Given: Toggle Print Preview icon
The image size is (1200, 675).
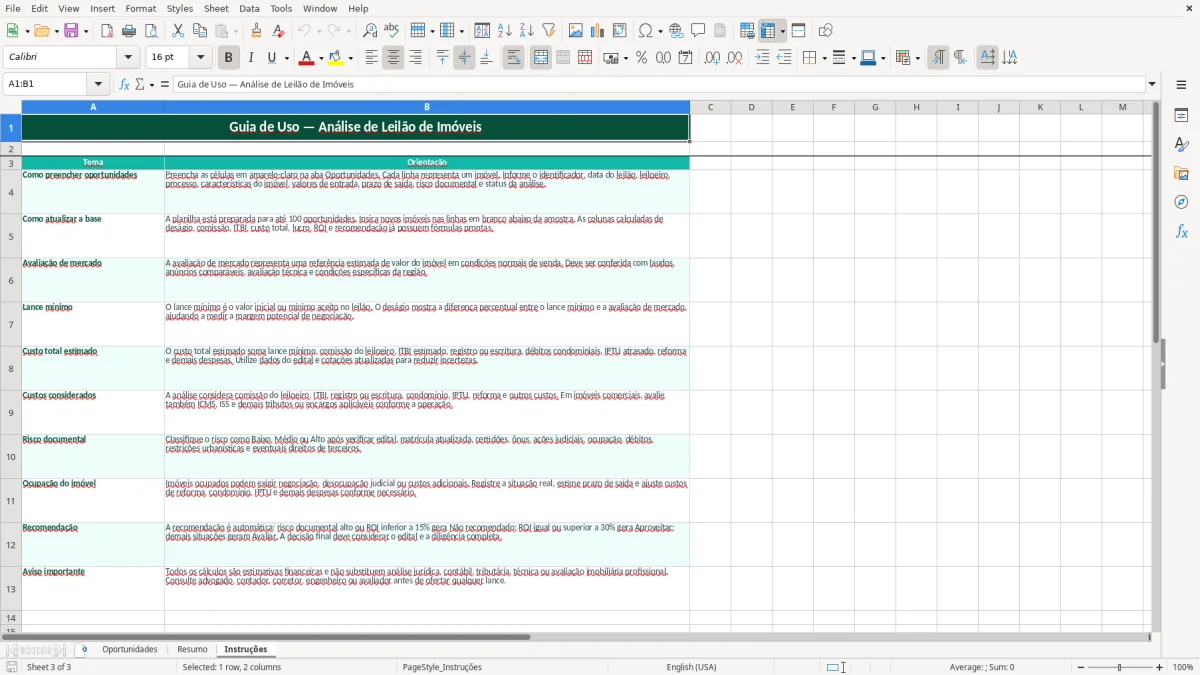Looking at the screenshot, I should 150,31.
